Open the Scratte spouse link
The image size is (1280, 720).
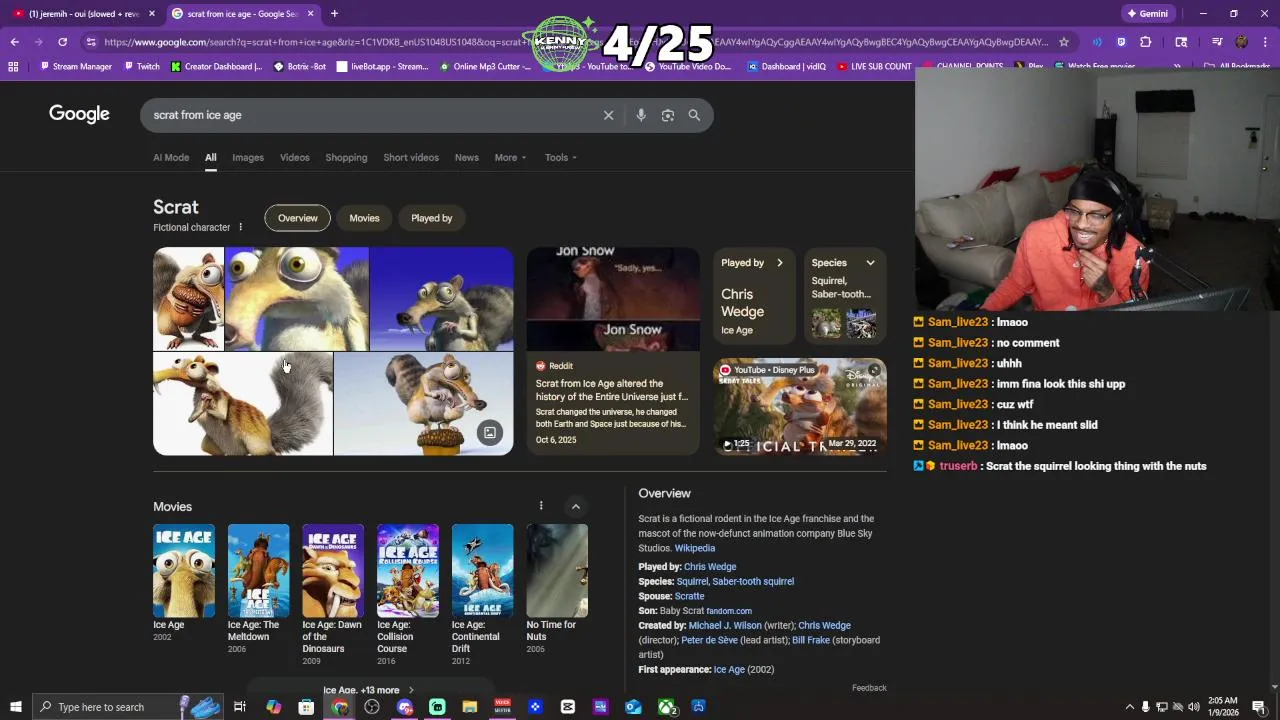point(689,596)
